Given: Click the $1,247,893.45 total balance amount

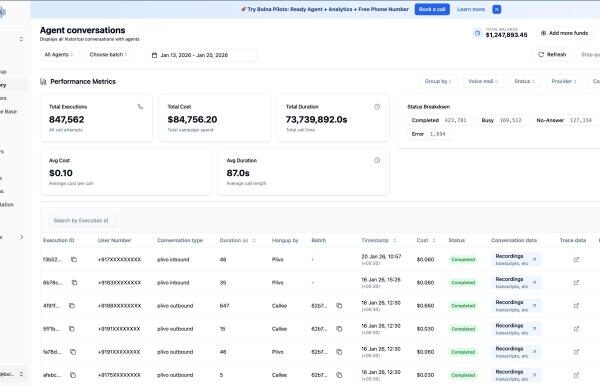Looking at the screenshot, I should (x=507, y=35).
